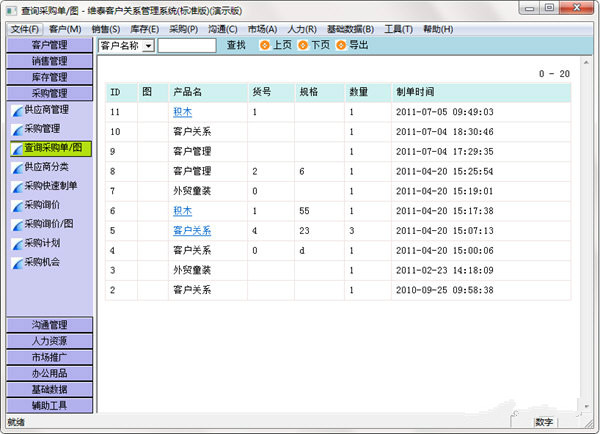
Task: Open the 销售(S) menu
Action: (106, 29)
